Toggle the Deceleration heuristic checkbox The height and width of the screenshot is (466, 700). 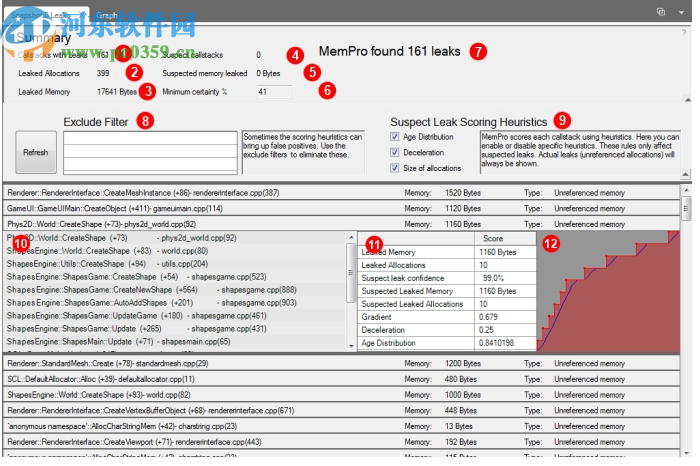[x=395, y=152]
